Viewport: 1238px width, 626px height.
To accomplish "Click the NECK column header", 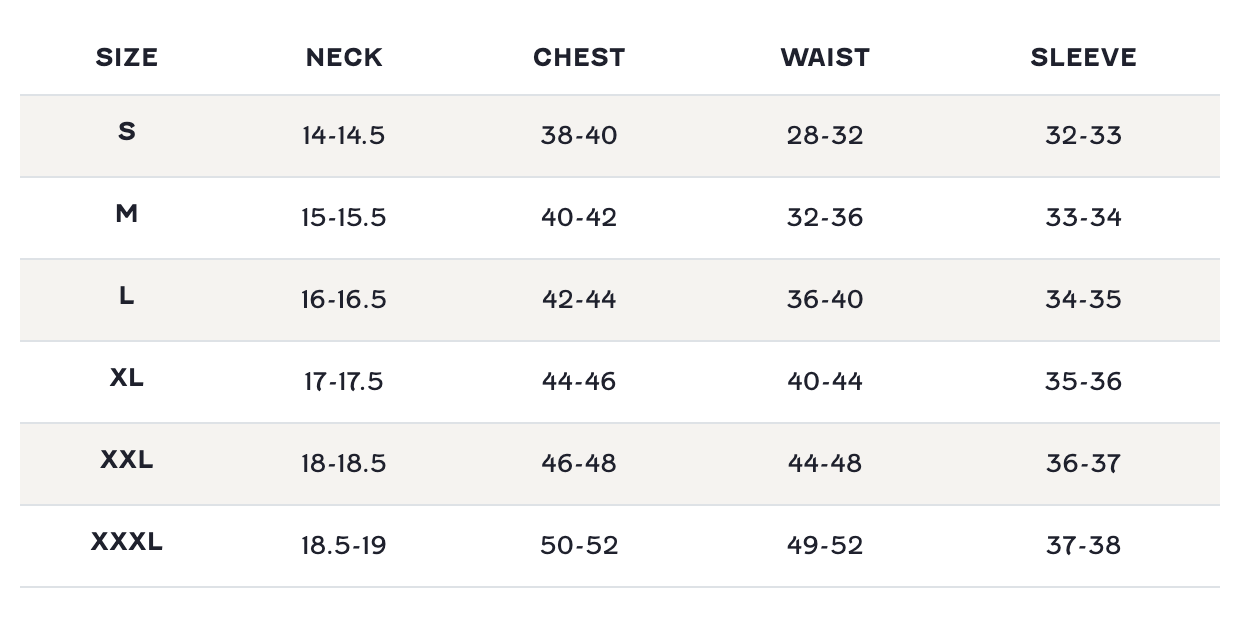I will pyautogui.click(x=344, y=58).
